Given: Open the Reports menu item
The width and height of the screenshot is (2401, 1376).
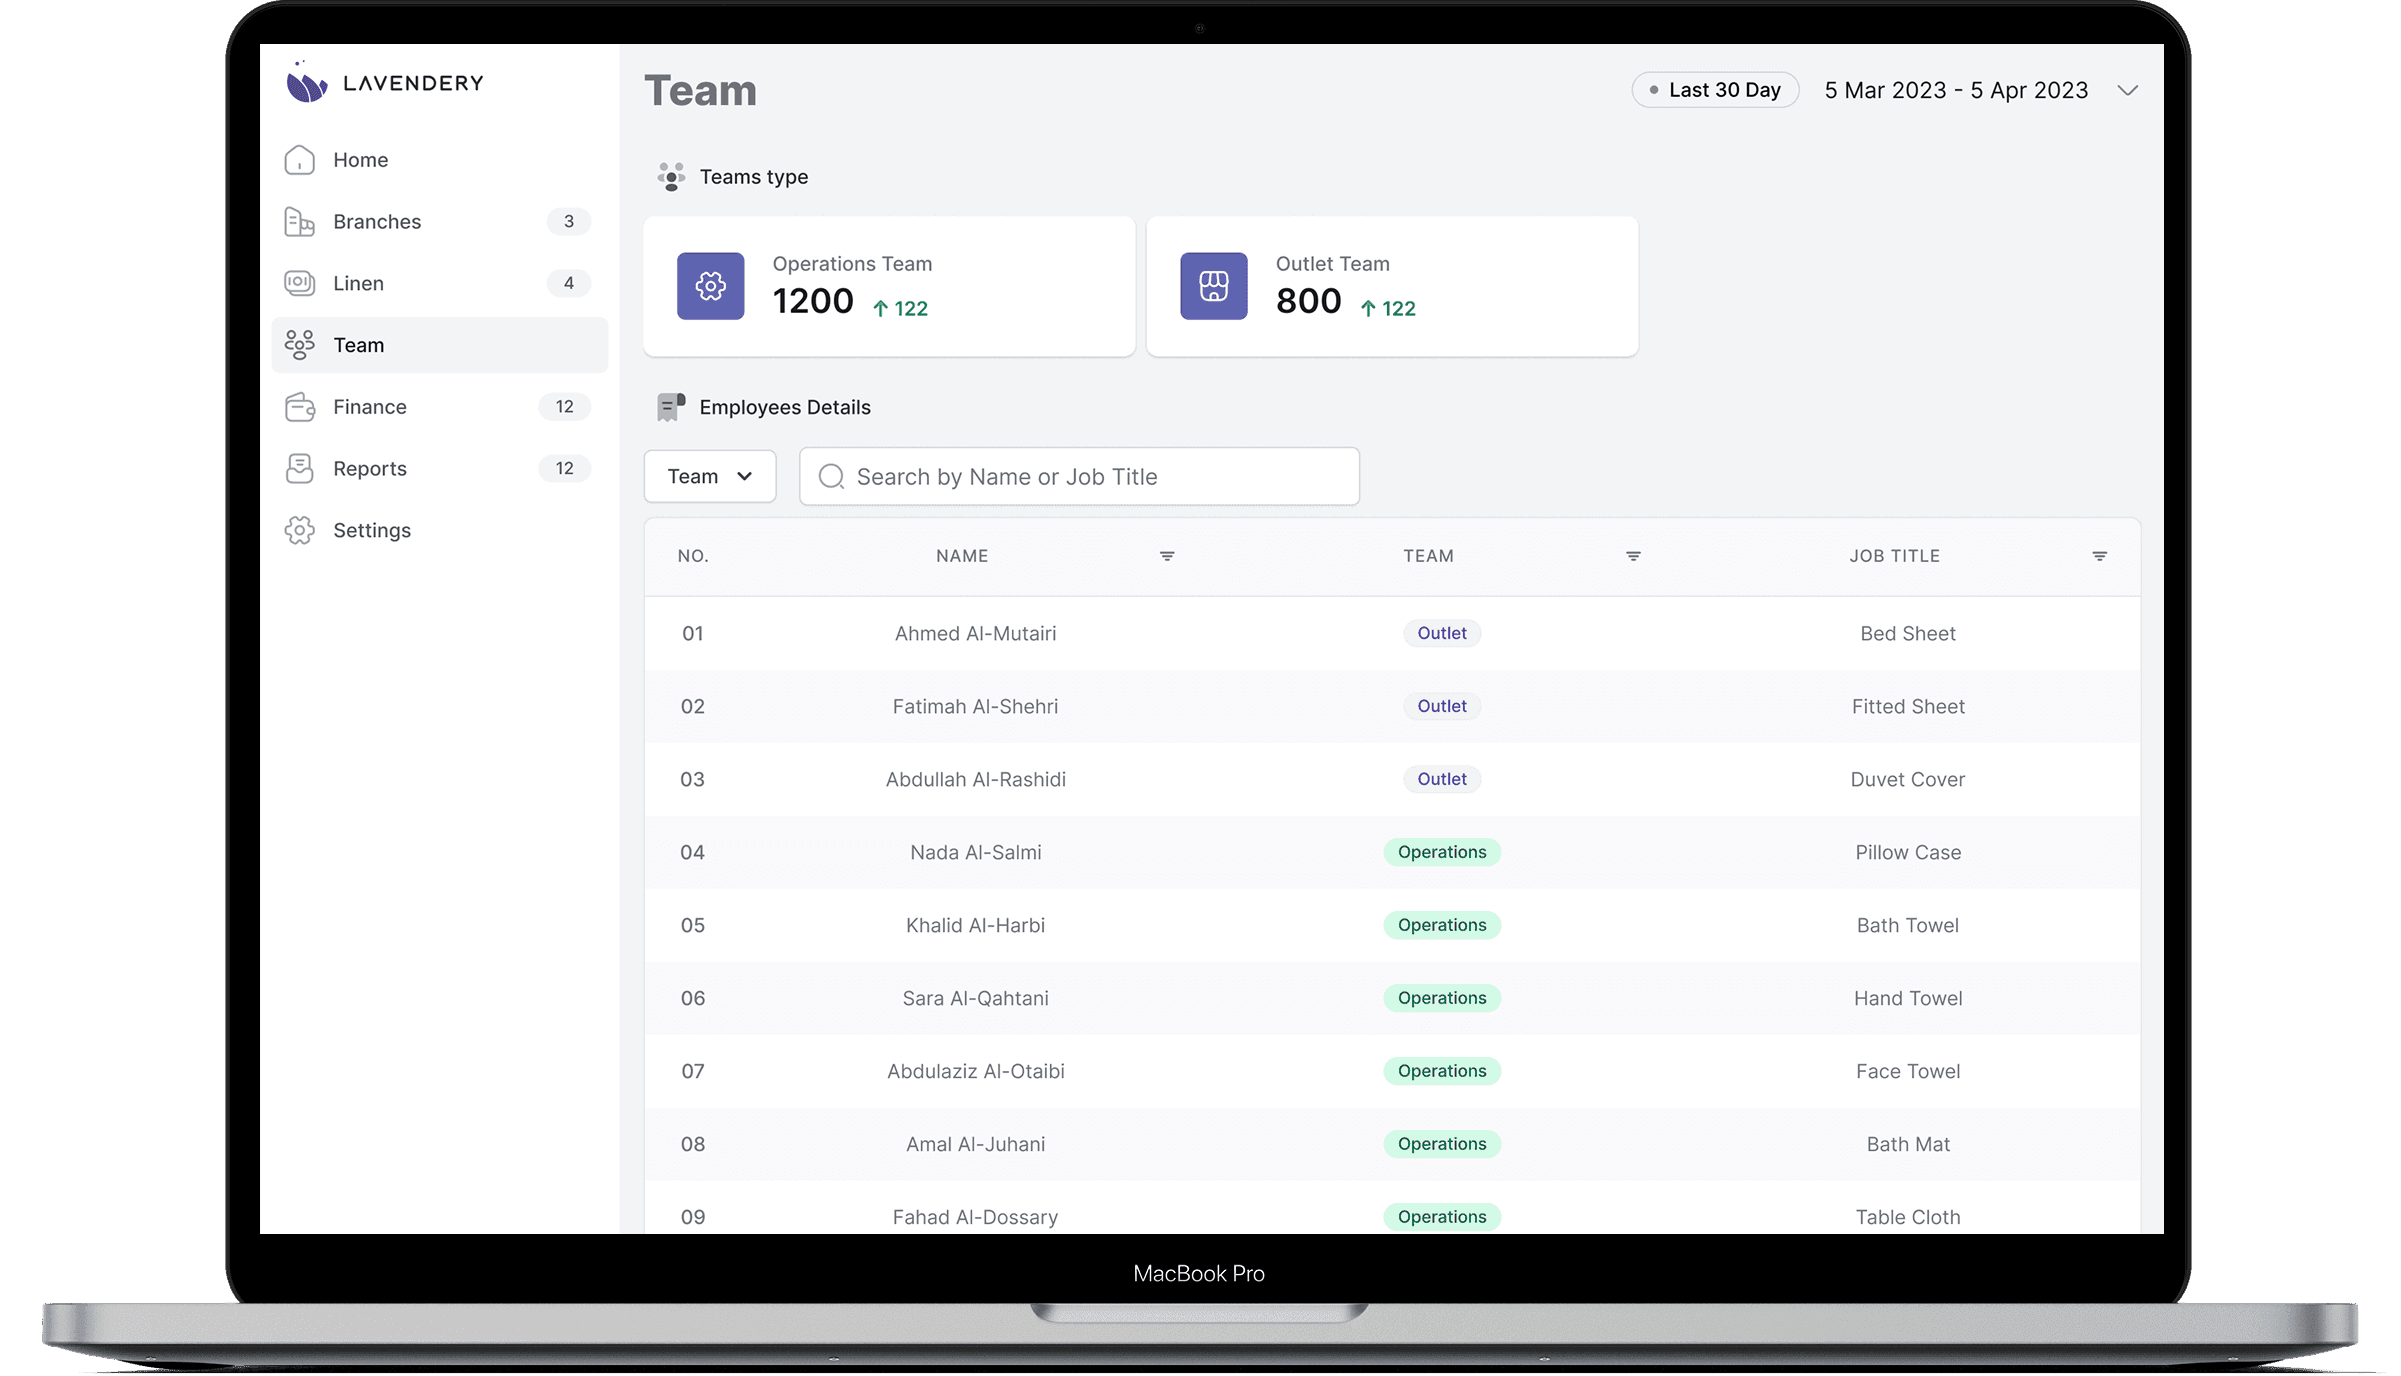Looking at the screenshot, I should (370, 469).
